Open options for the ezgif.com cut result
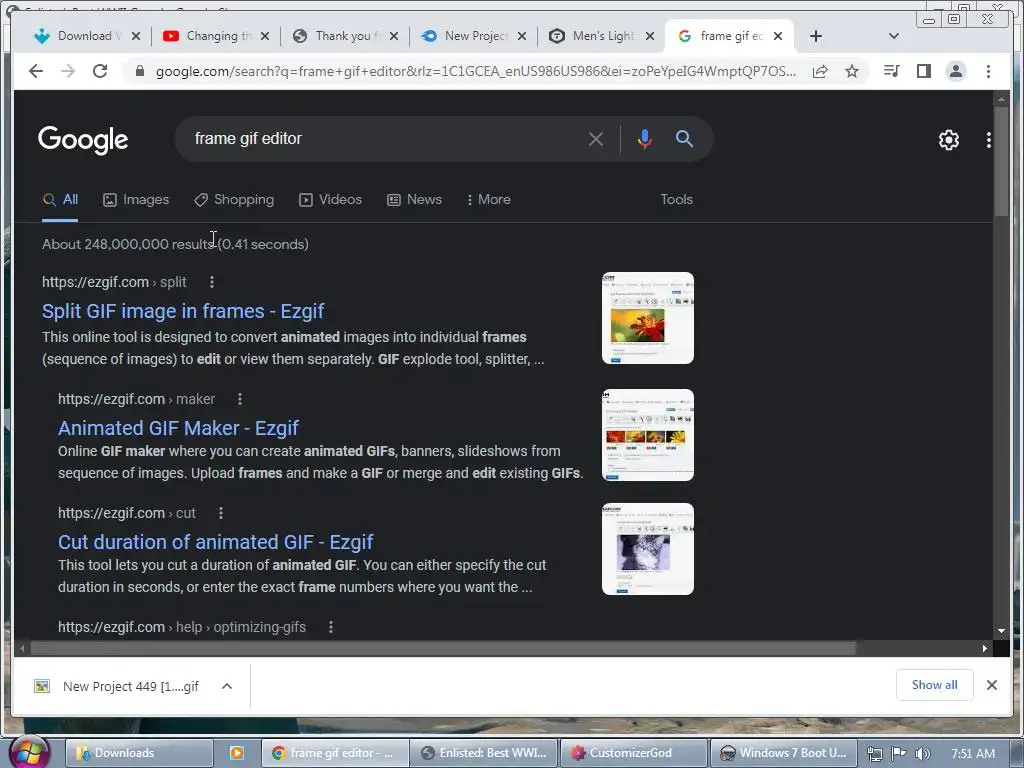The width and height of the screenshot is (1024, 768). pyautogui.click(x=221, y=513)
